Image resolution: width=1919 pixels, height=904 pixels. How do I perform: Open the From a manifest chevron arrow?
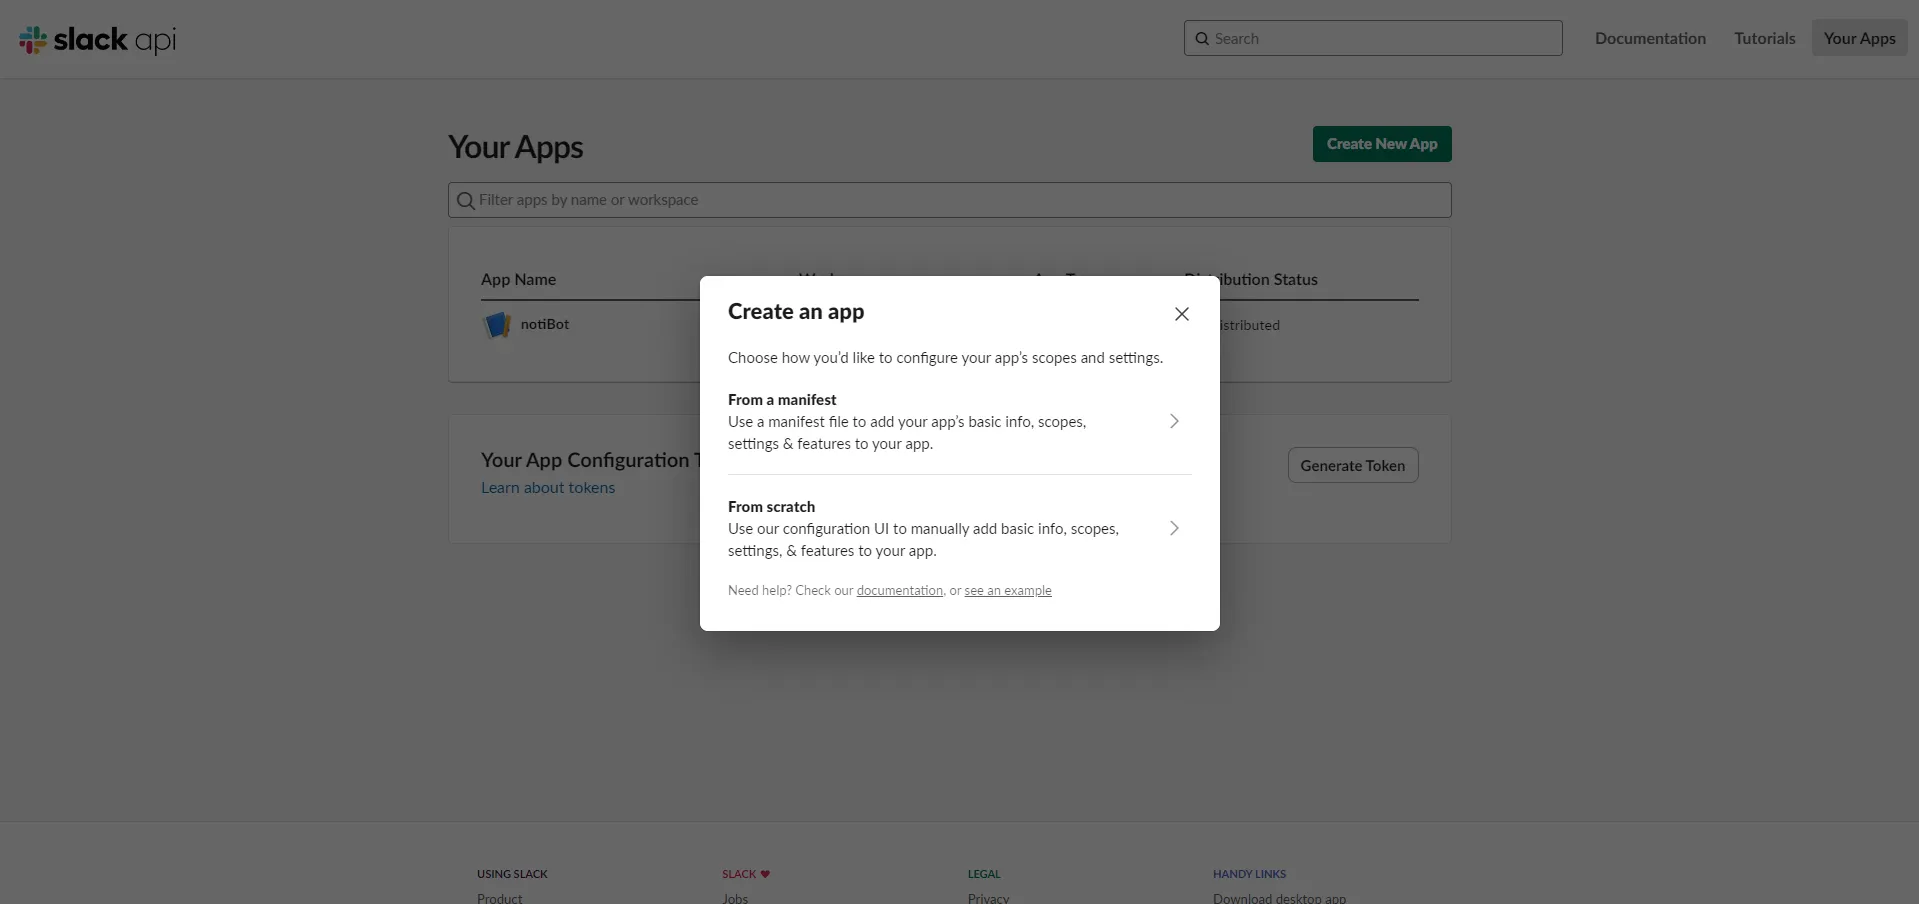tap(1174, 421)
